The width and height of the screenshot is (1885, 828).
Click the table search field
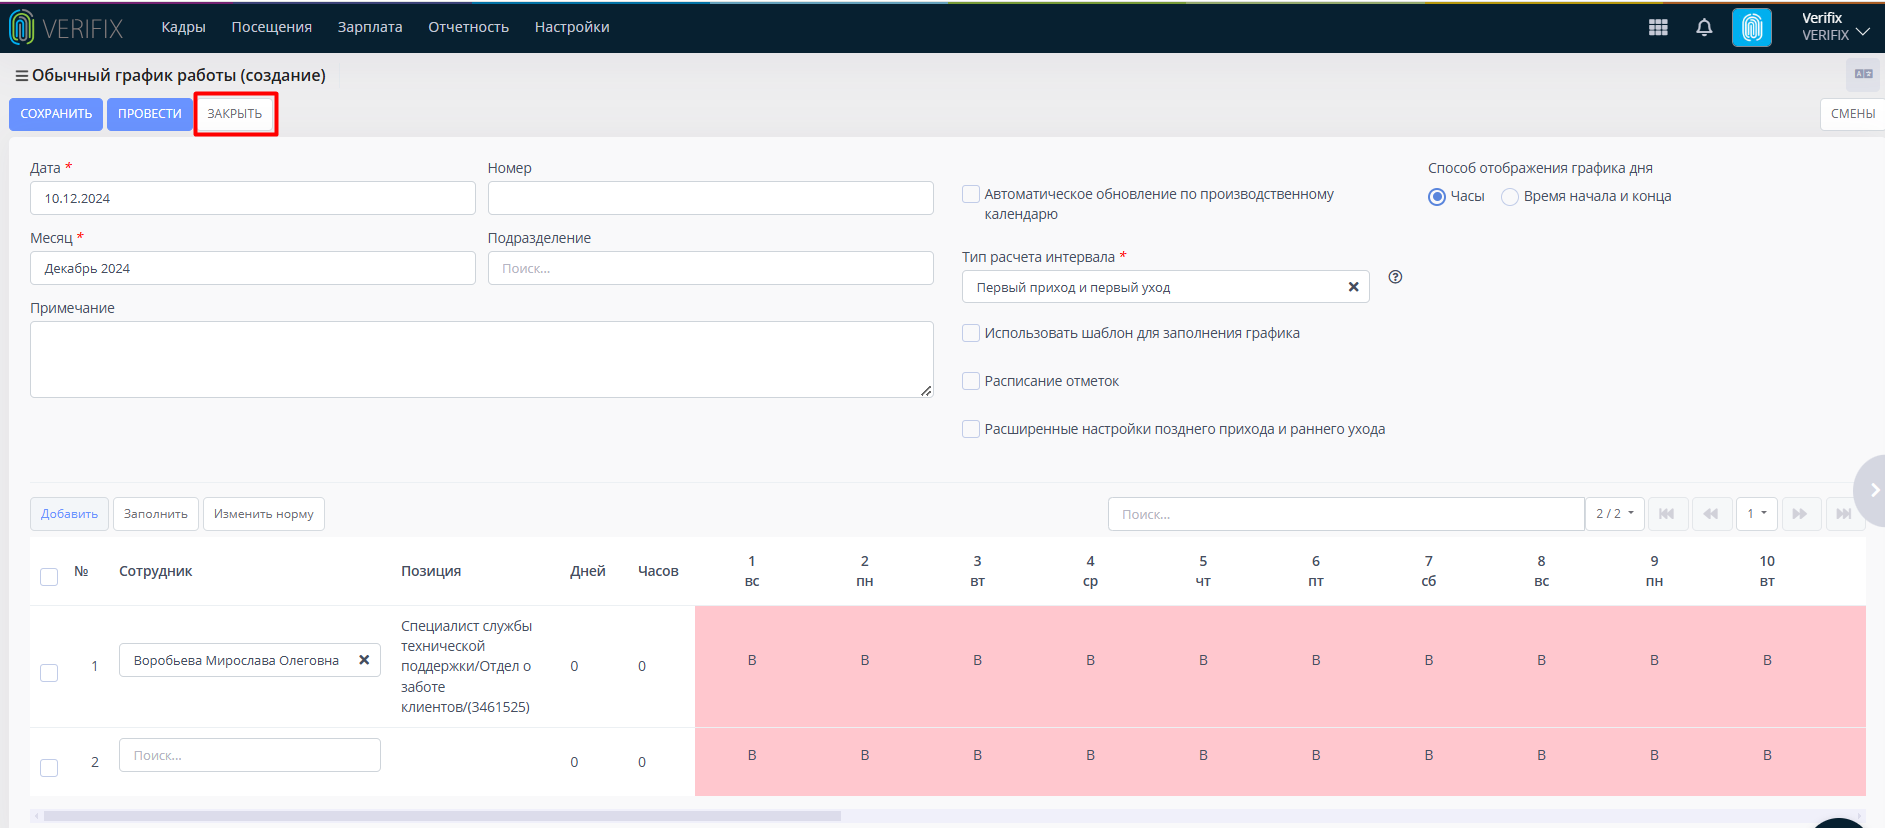1346,514
